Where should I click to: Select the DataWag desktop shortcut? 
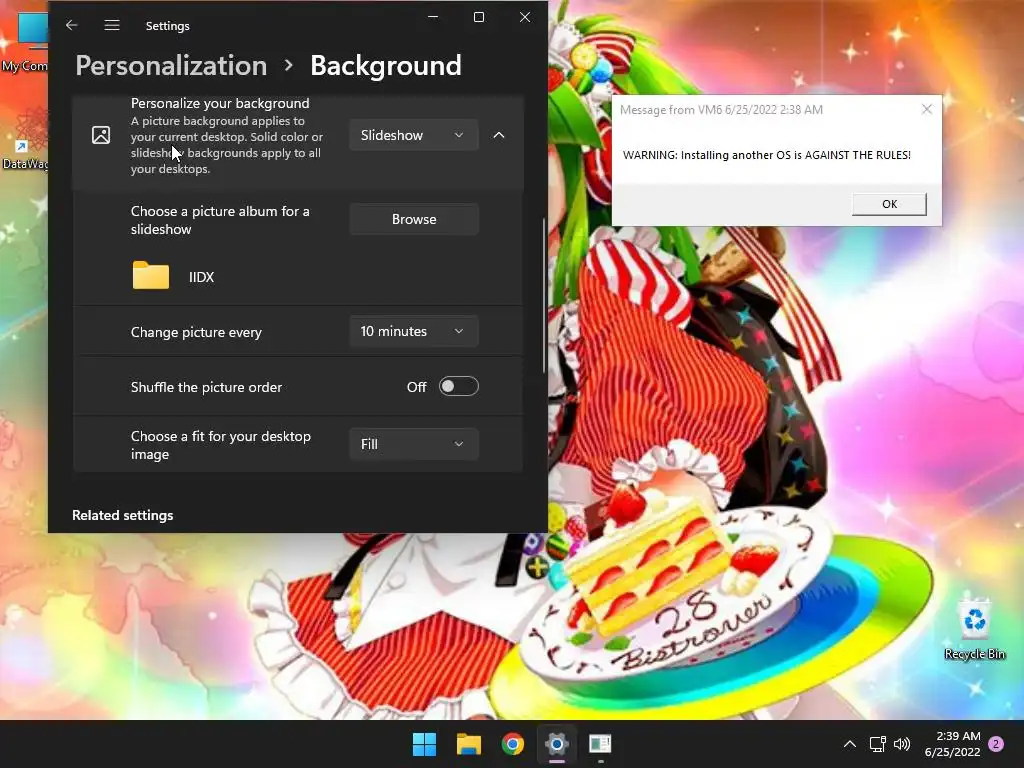click(24, 140)
